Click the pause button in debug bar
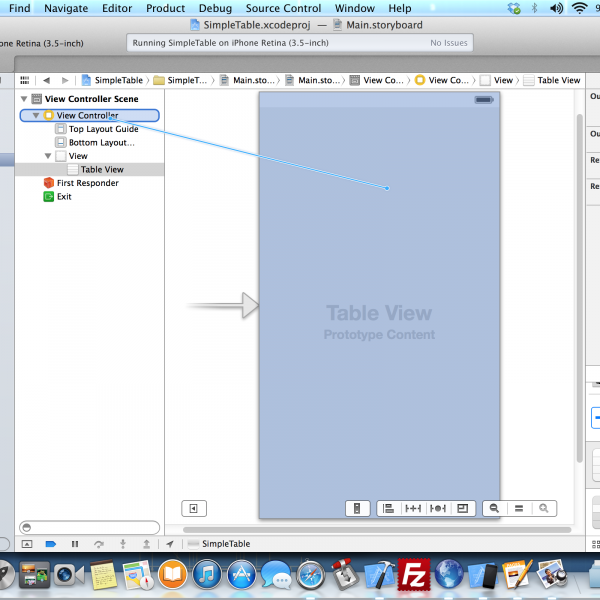 (x=74, y=544)
